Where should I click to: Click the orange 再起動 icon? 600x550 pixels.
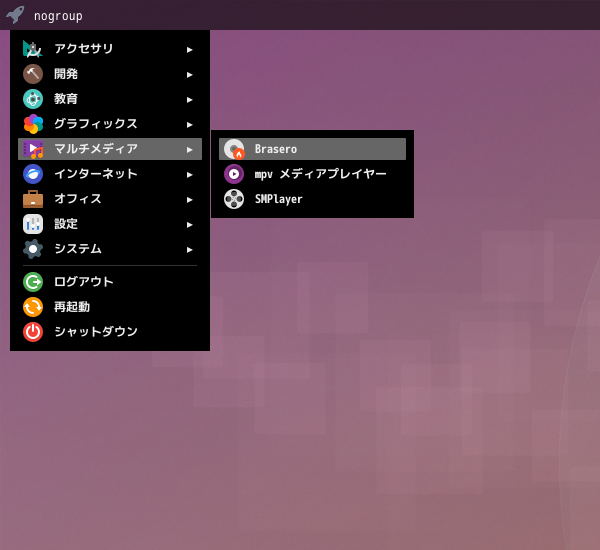coord(33,307)
